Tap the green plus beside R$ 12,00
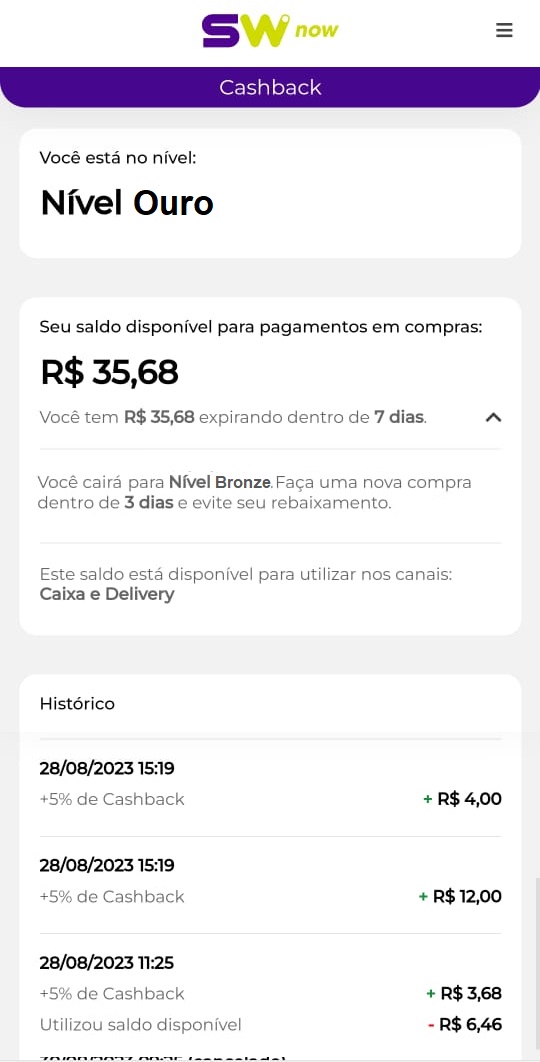This screenshot has height=1062, width=540. 423,897
